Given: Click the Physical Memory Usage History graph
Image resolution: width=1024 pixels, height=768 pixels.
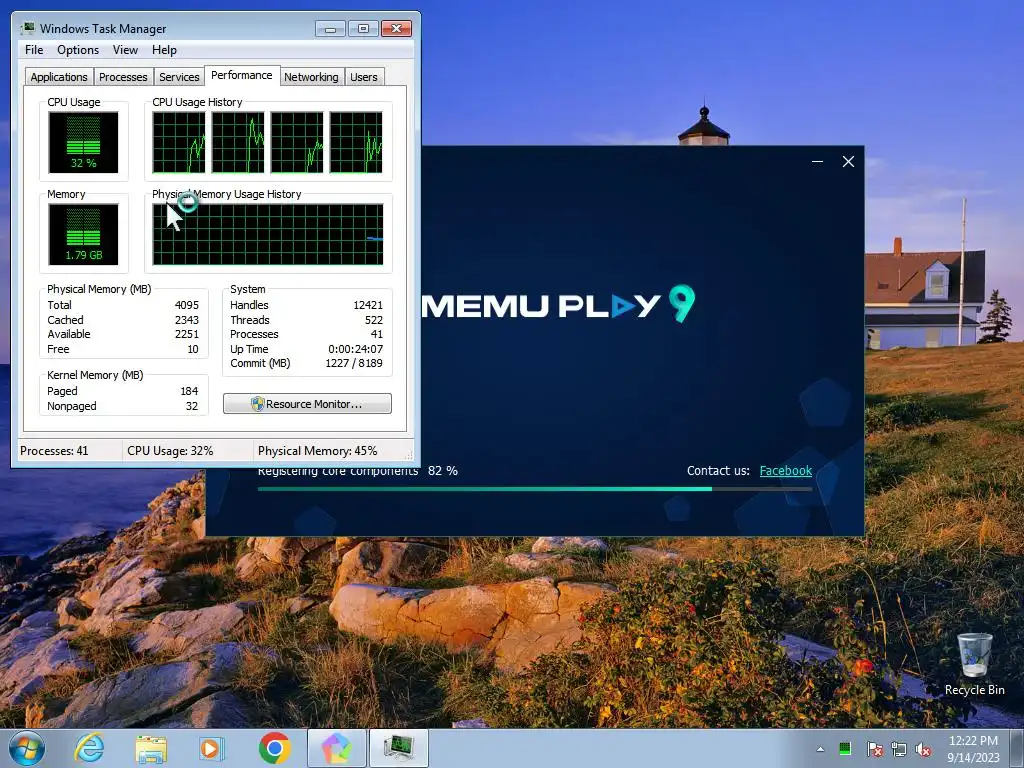Looking at the screenshot, I should [x=268, y=234].
